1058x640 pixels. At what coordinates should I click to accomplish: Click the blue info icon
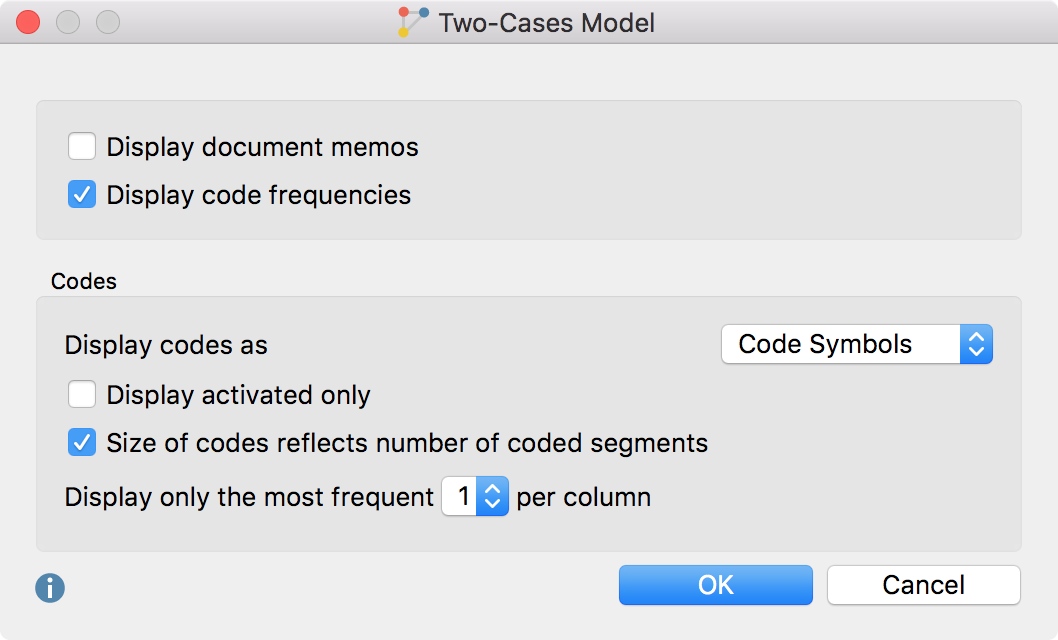tap(50, 587)
